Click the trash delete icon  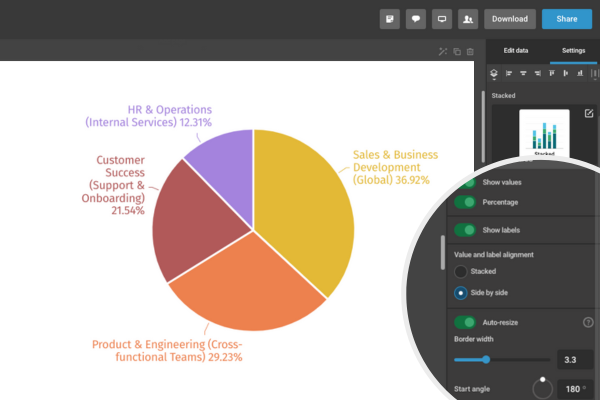[x=470, y=51]
